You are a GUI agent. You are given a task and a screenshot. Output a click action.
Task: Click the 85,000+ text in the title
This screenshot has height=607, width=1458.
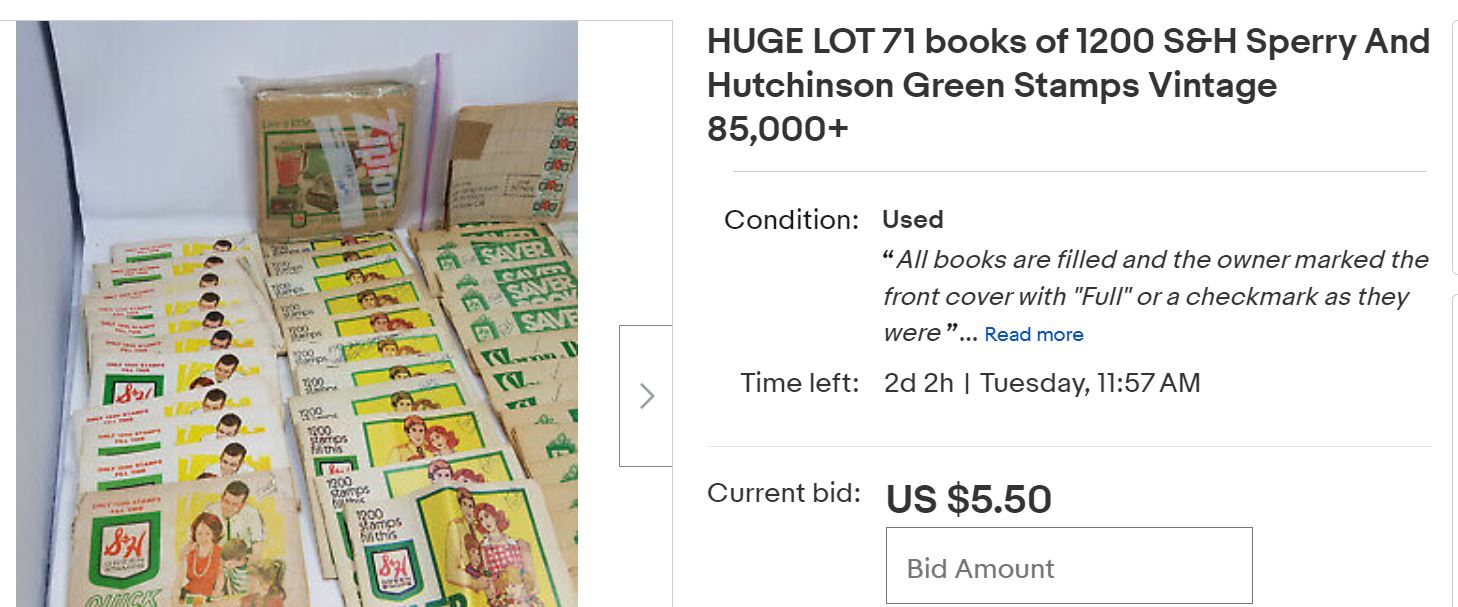pos(777,128)
